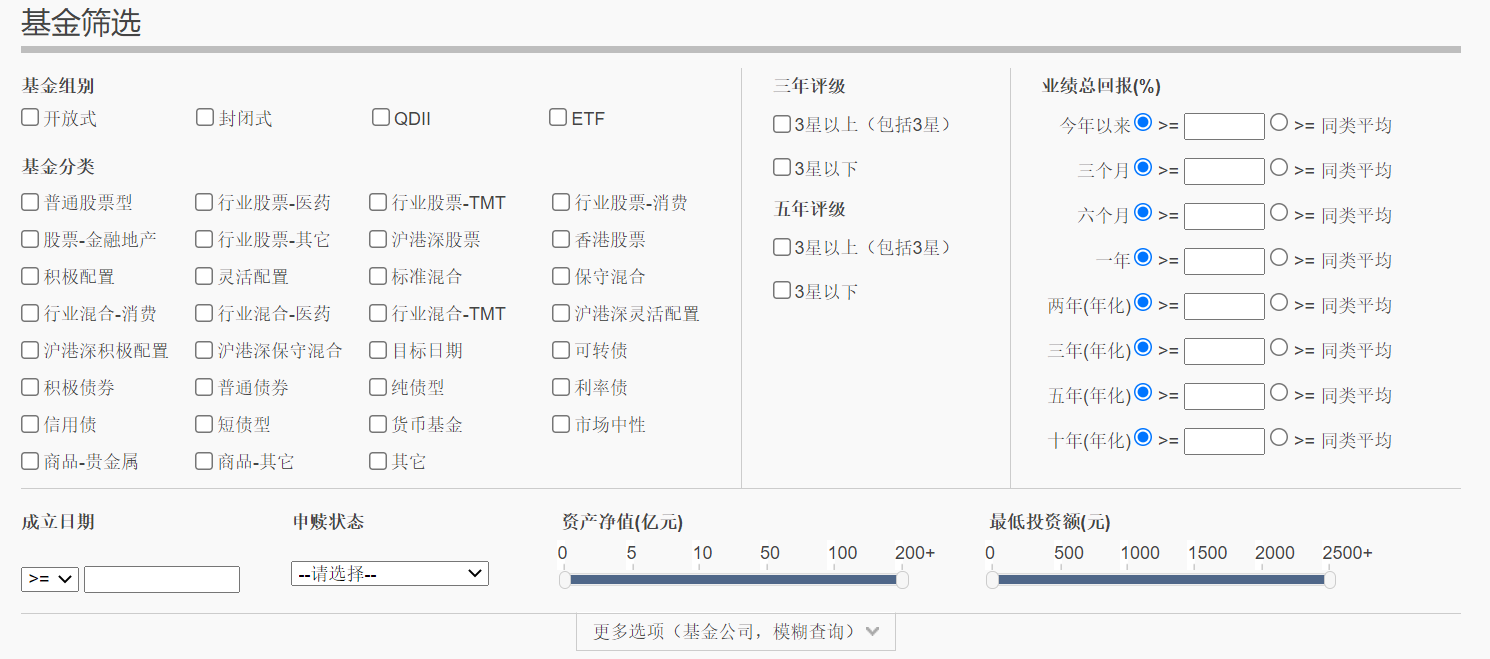Click the 五年(年化) return input box
This screenshot has width=1490, height=659.
click(1224, 396)
